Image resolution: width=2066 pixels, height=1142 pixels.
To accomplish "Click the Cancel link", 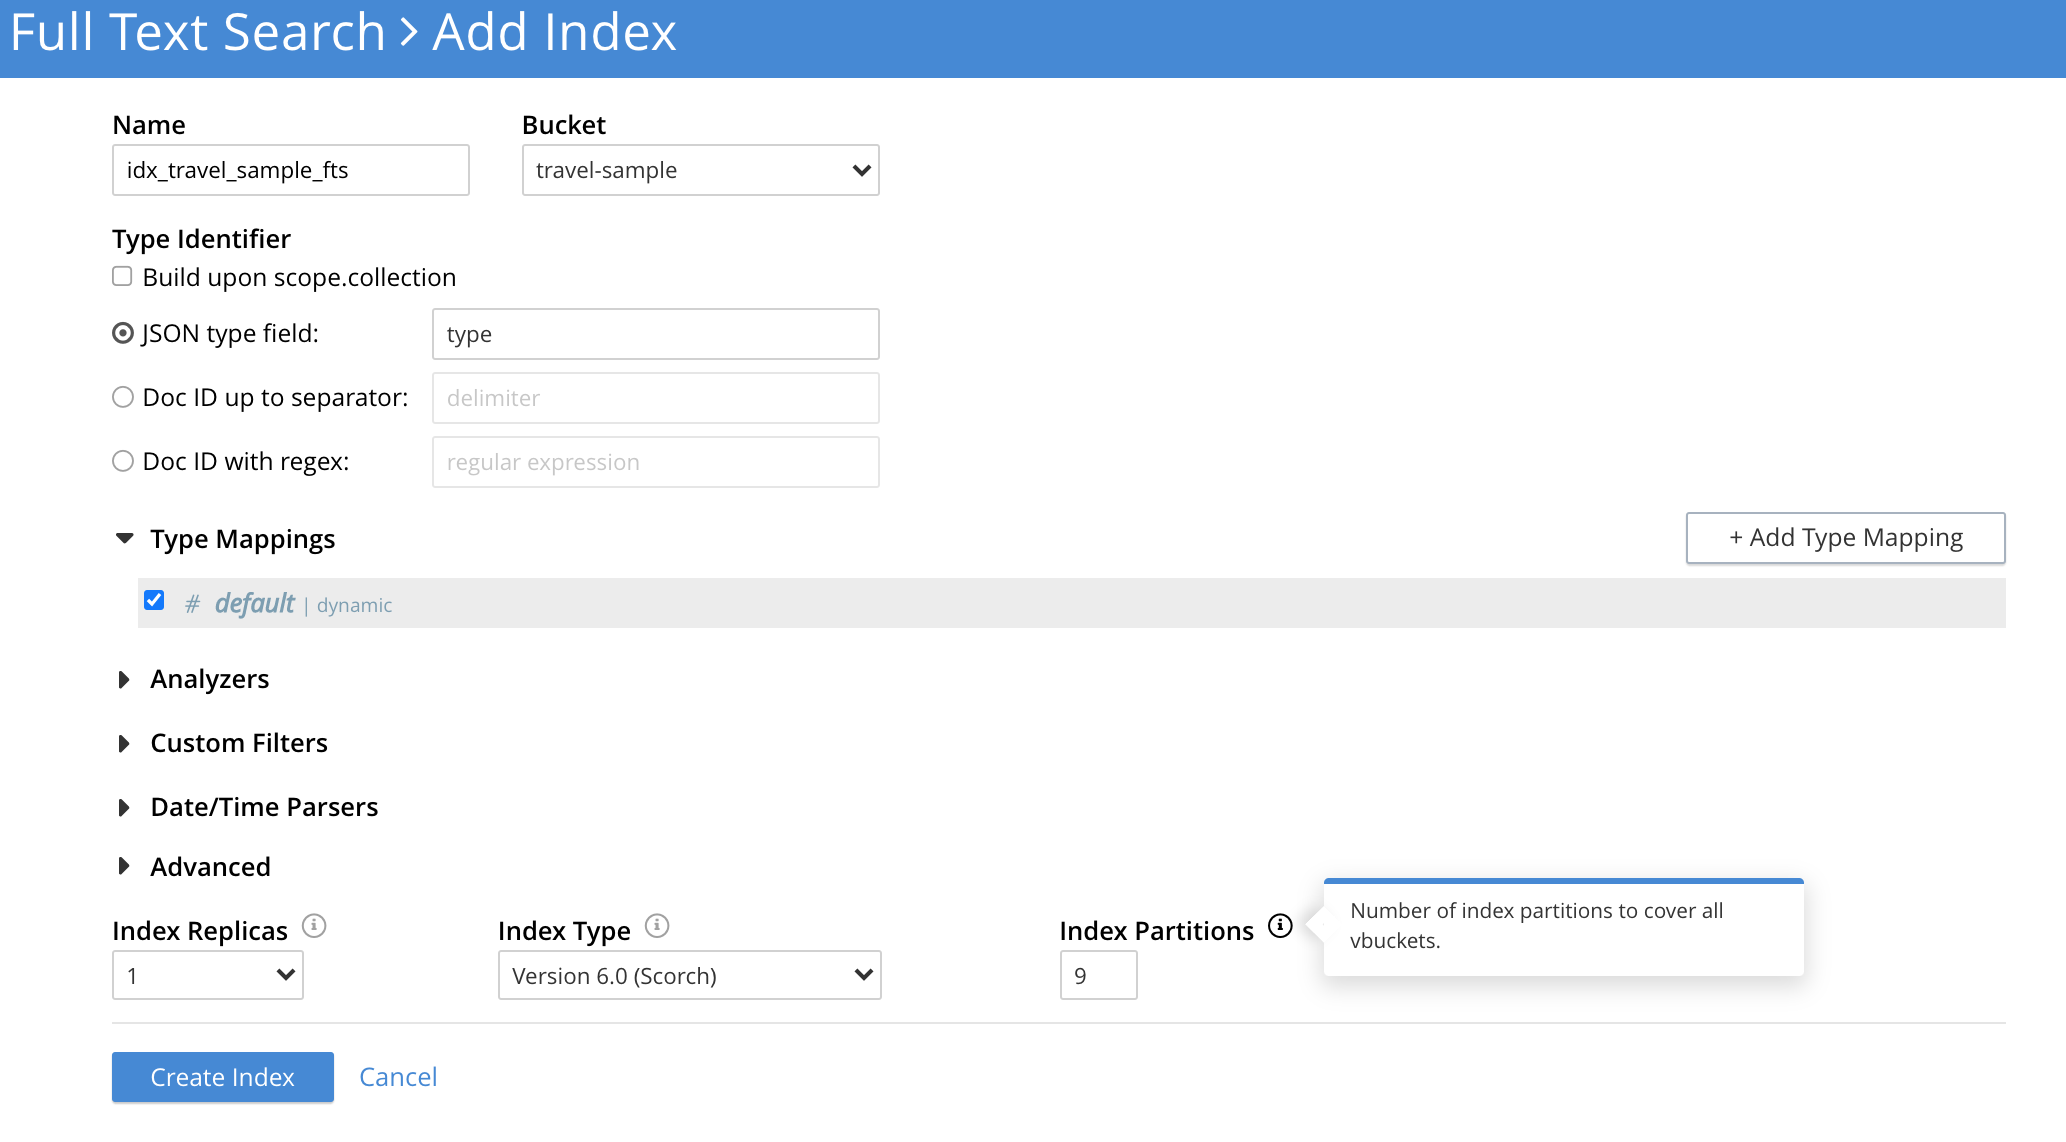I will coord(398,1077).
